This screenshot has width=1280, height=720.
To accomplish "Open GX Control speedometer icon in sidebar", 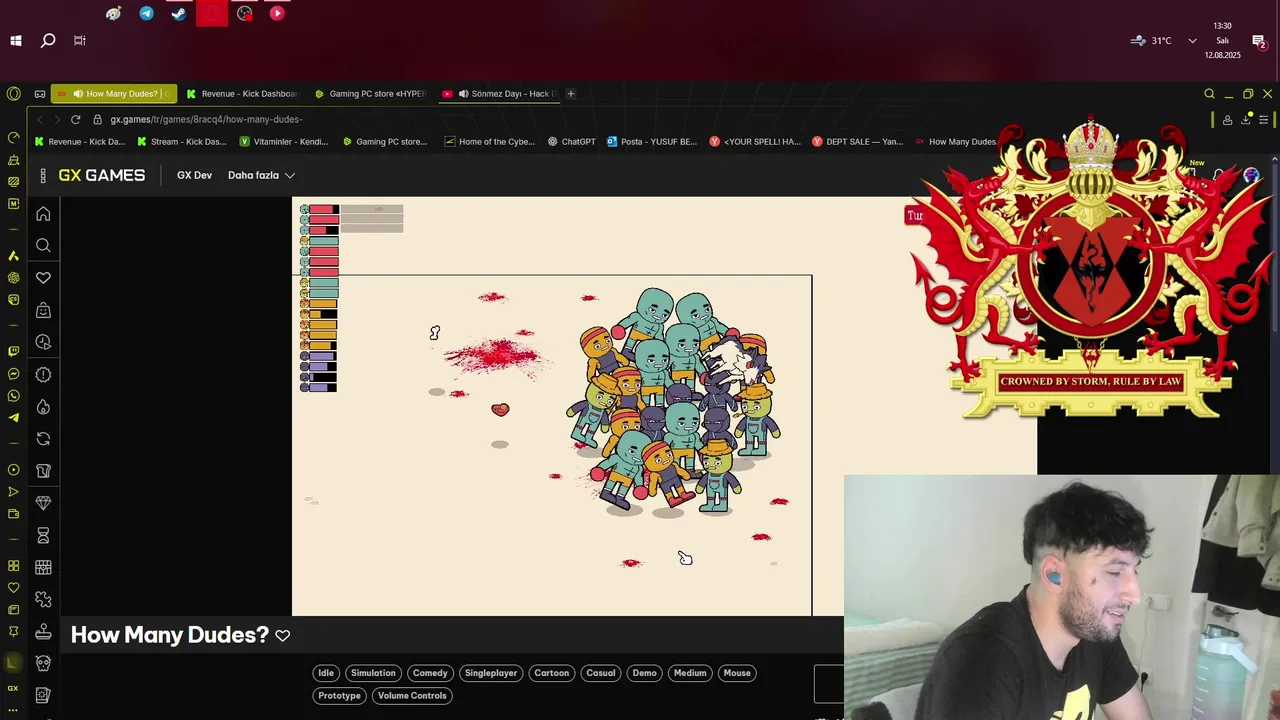I will (13, 137).
